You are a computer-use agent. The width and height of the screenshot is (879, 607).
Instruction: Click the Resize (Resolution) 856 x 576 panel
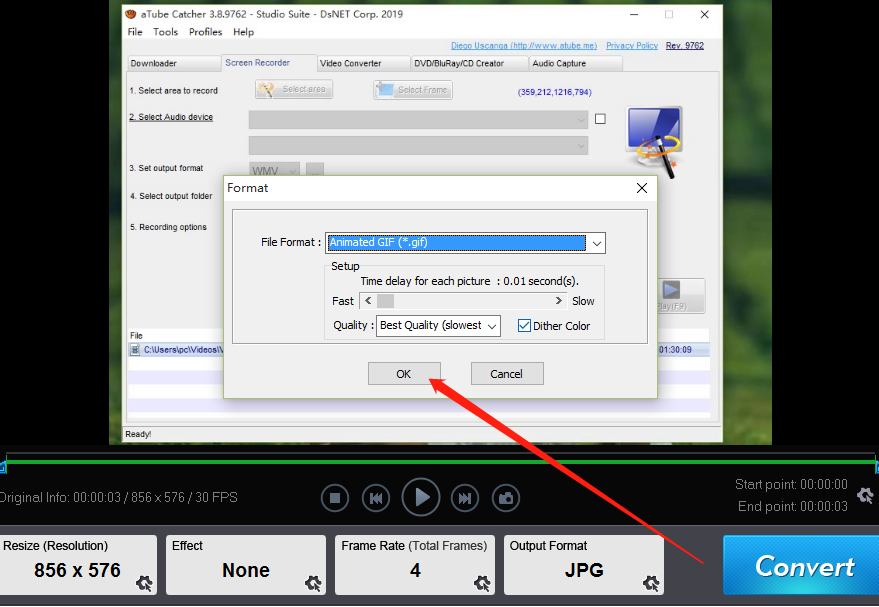pos(78,565)
